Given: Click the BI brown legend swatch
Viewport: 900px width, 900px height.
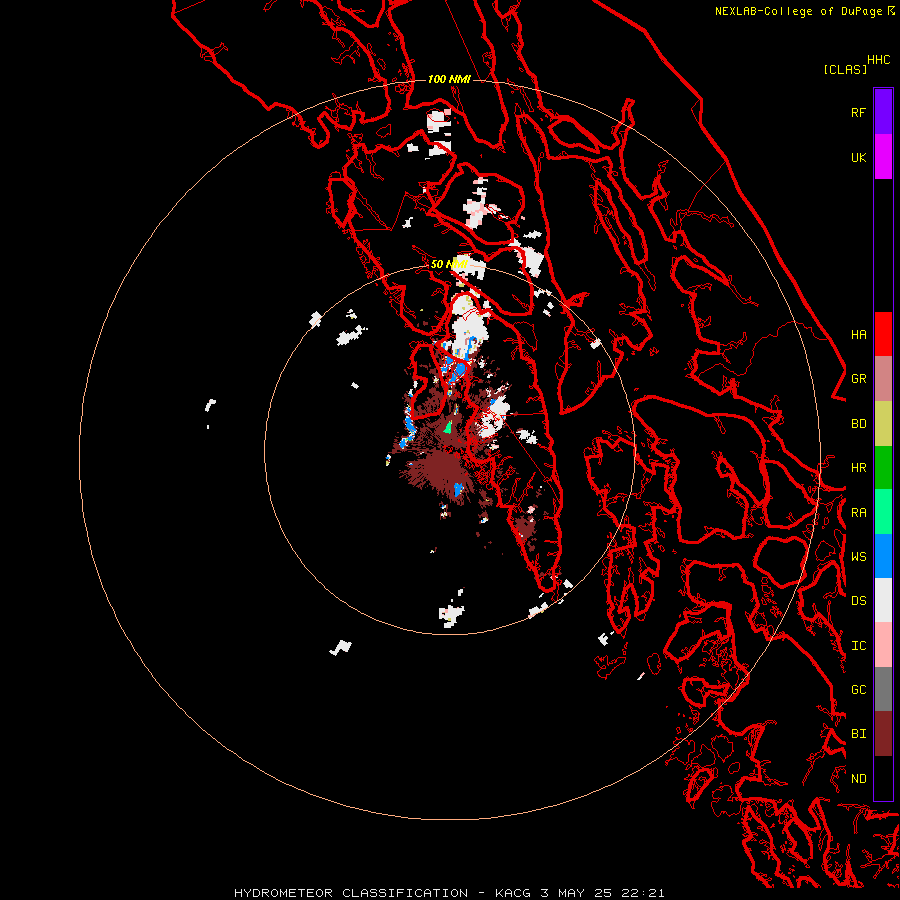Looking at the screenshot, I should (883, 734).
